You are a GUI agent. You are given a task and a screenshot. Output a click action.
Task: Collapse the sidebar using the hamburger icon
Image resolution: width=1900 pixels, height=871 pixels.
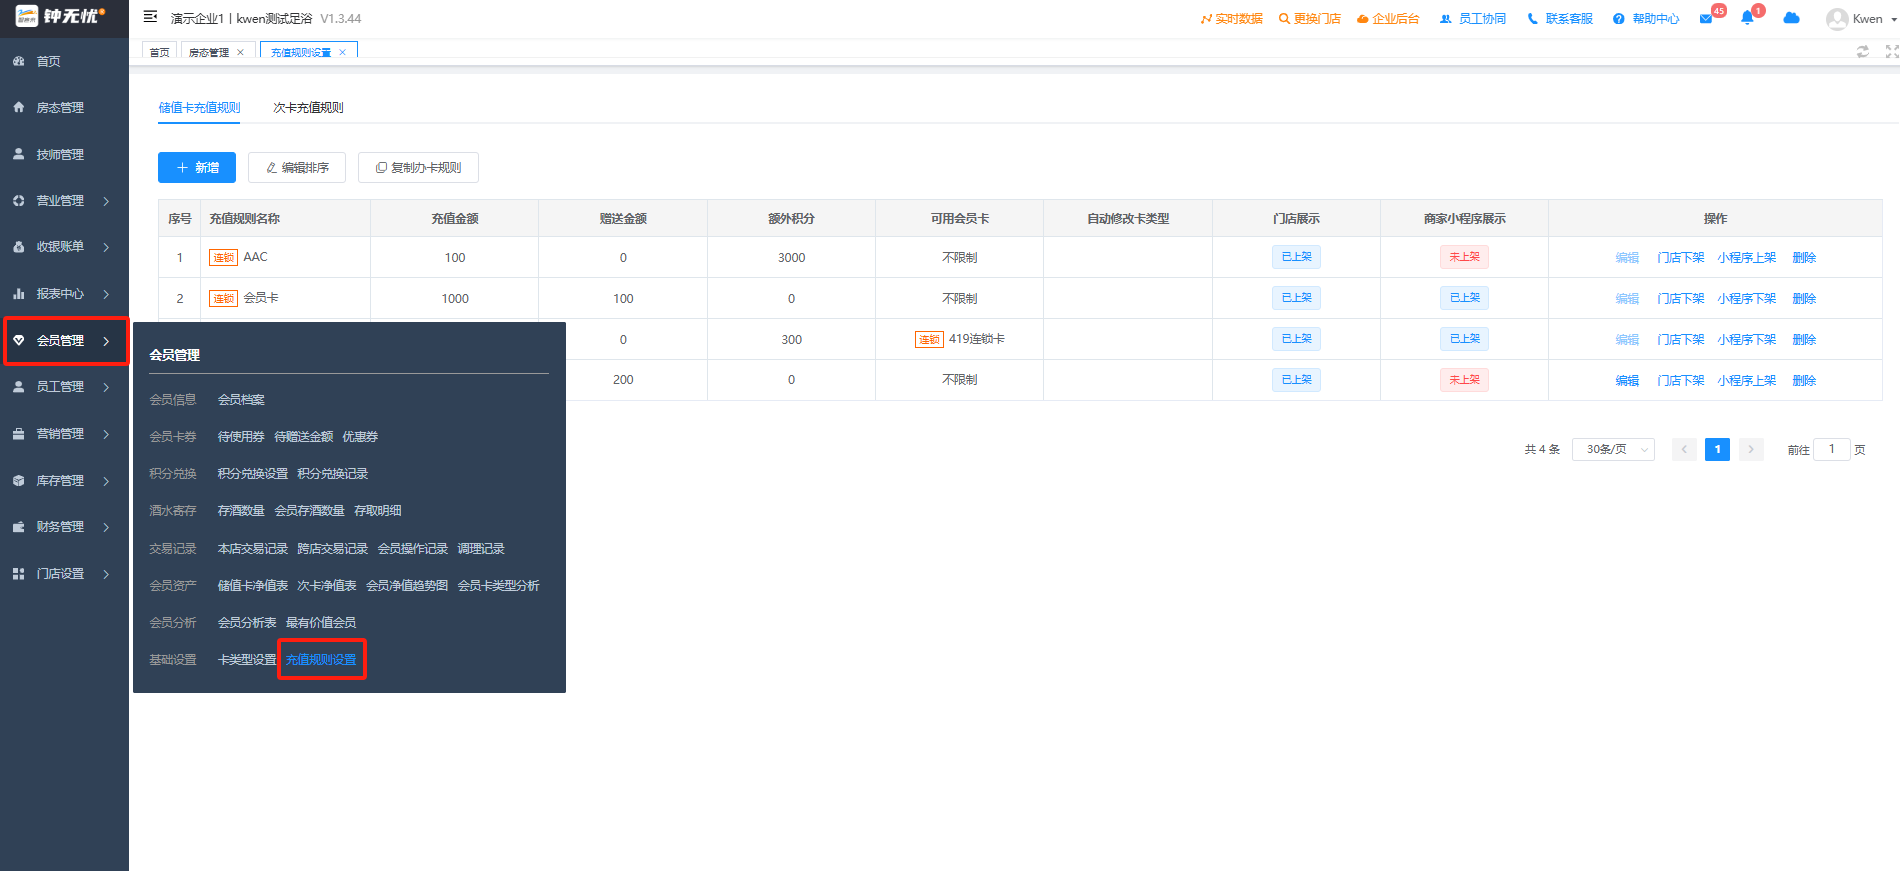tap(150, 17)
